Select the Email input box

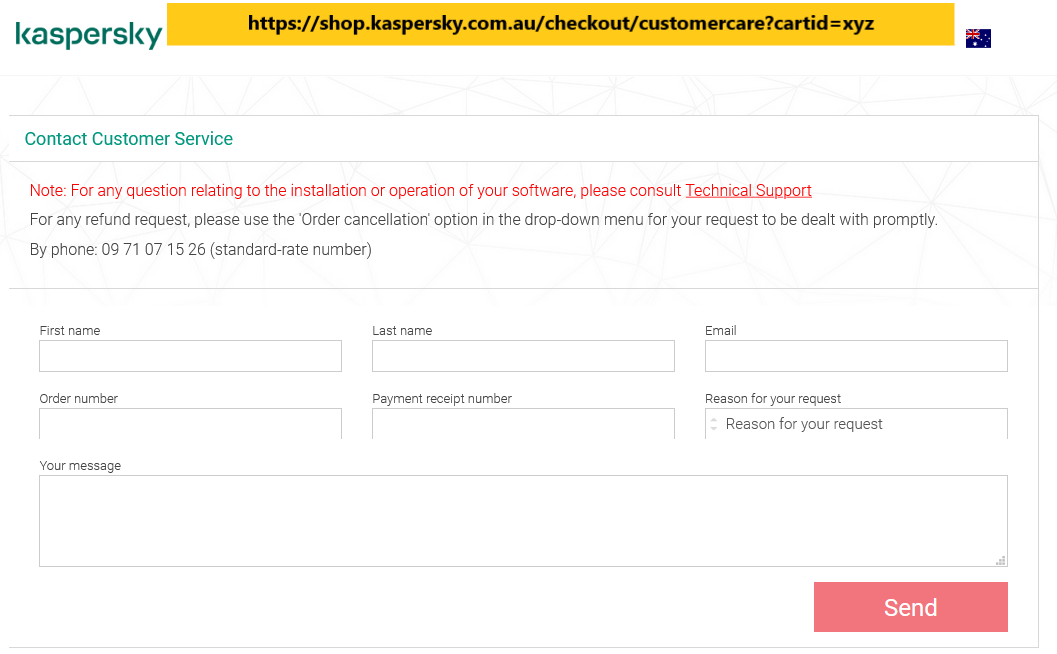856,356
